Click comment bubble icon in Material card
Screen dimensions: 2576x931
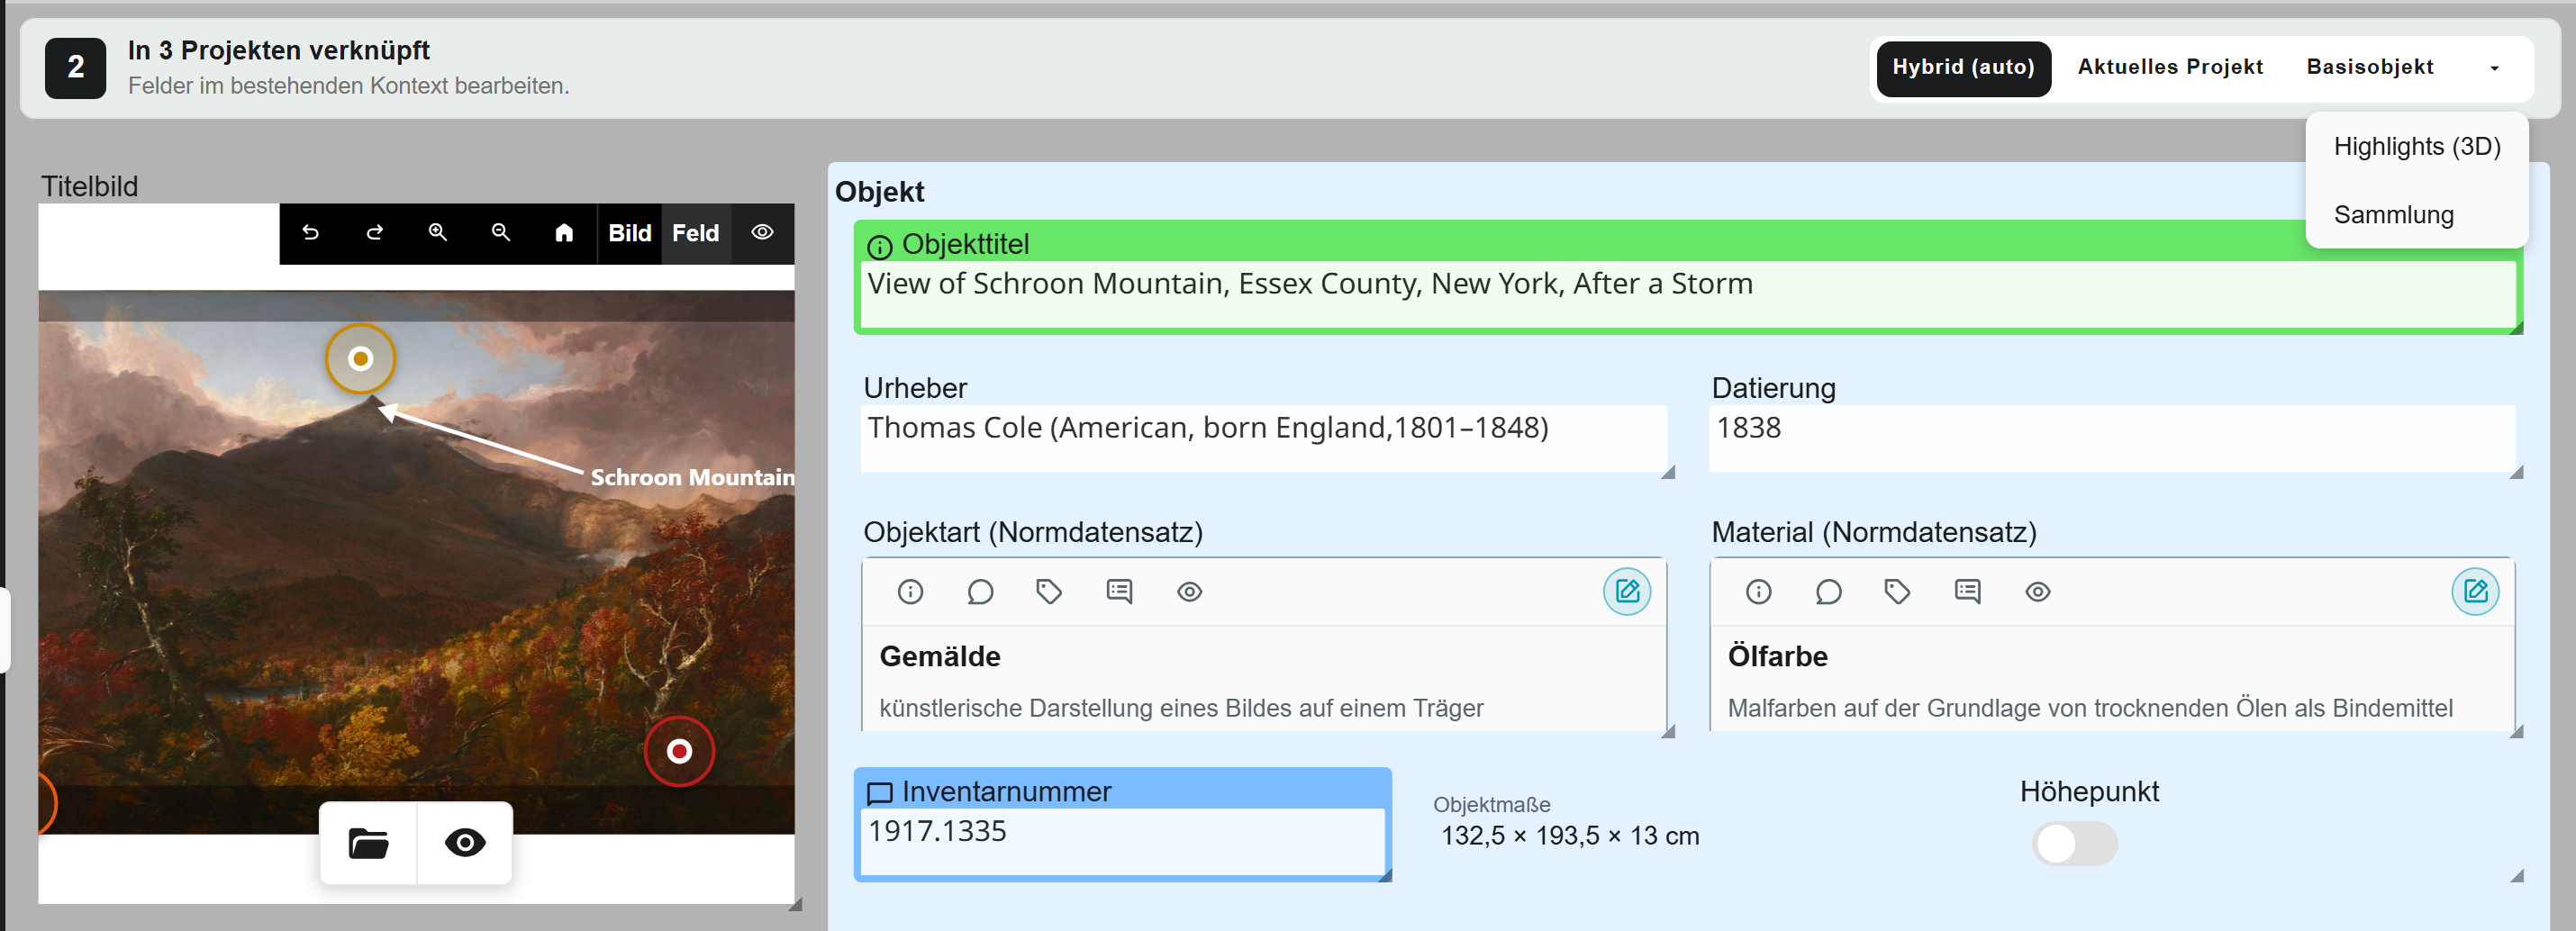[1828, 592]
